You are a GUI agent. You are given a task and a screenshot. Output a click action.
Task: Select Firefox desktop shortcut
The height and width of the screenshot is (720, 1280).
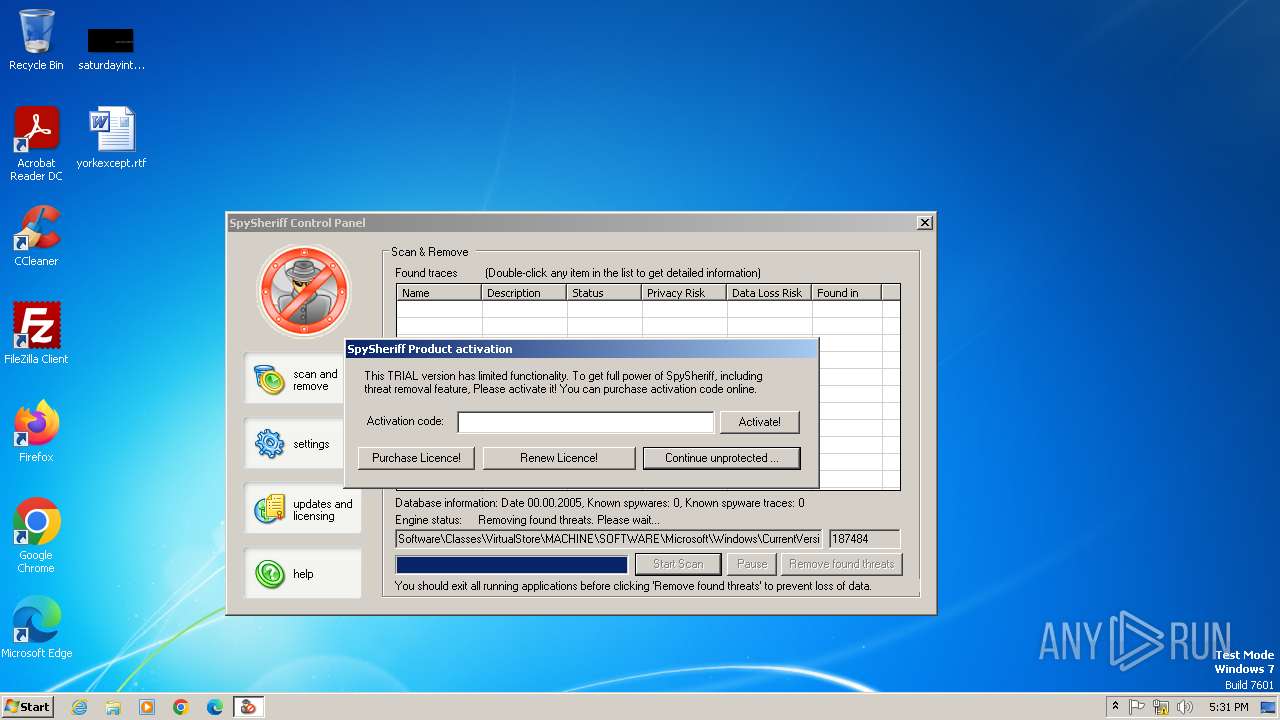pos(36,432)
